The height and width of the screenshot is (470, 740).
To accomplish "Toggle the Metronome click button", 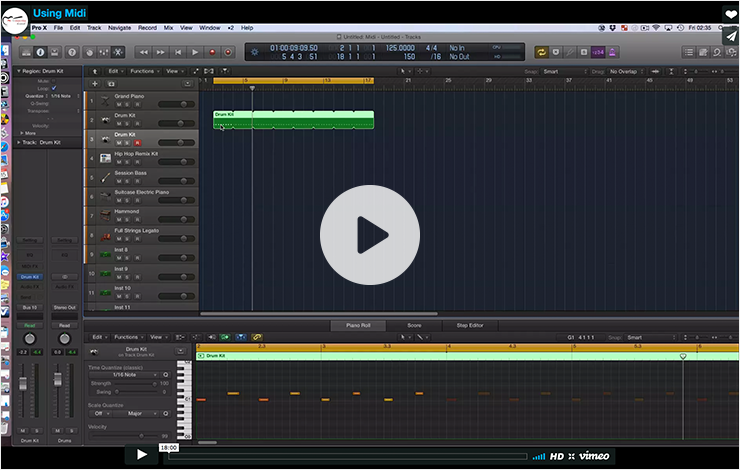I will pyautogui.click(x=612, y=52).
